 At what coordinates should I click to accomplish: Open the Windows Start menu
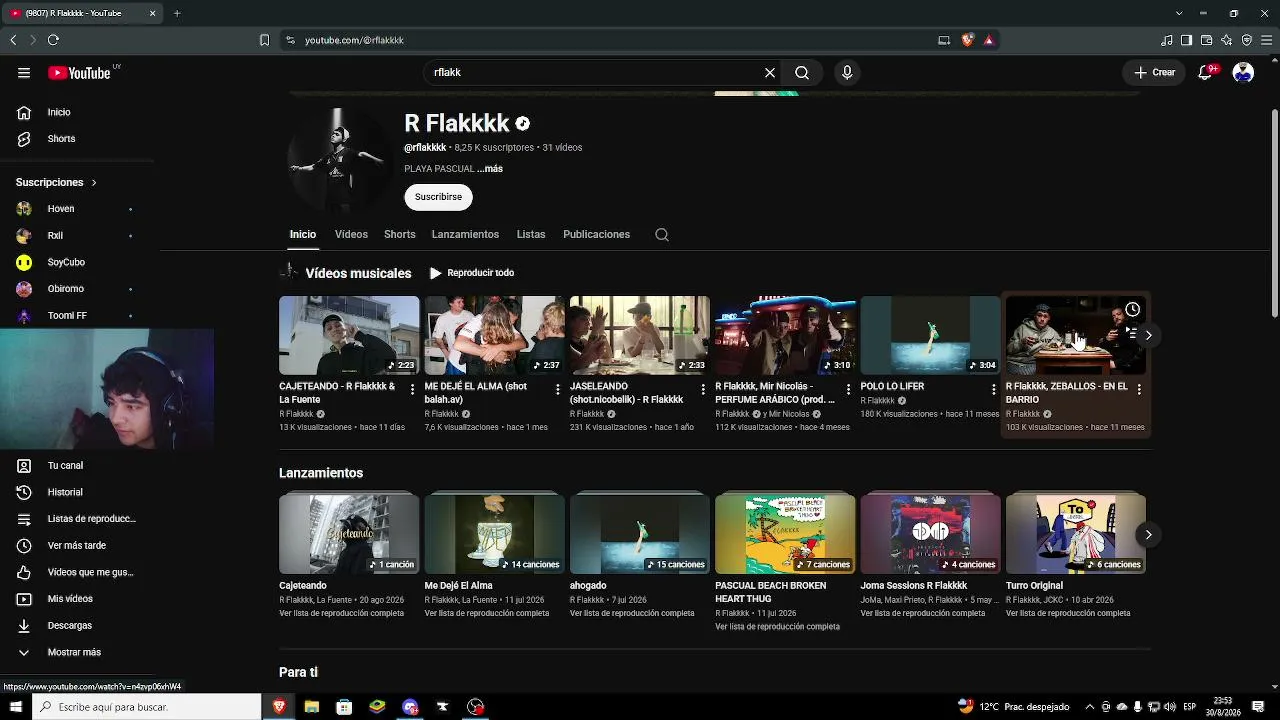[15, 707]
